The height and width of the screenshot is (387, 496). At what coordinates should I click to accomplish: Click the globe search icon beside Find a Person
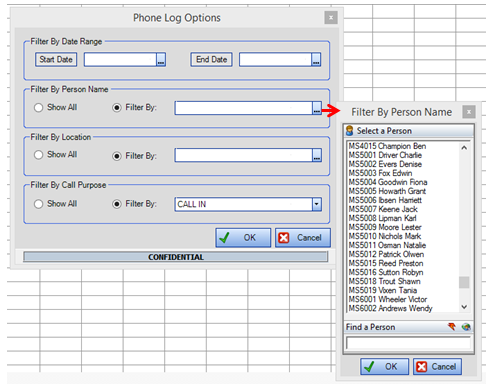pyautogui.click(x=466, y=327)
